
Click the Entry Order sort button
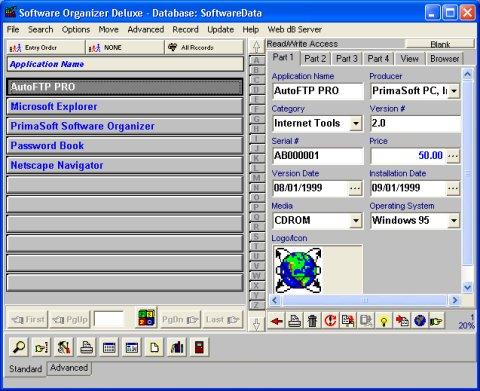tap(46, 47)
